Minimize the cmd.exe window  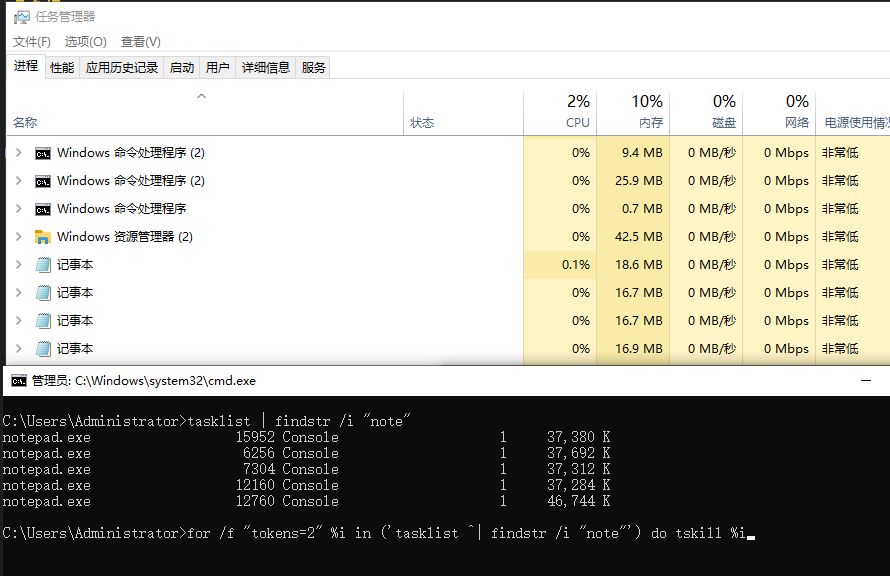[x=866, y=381]
